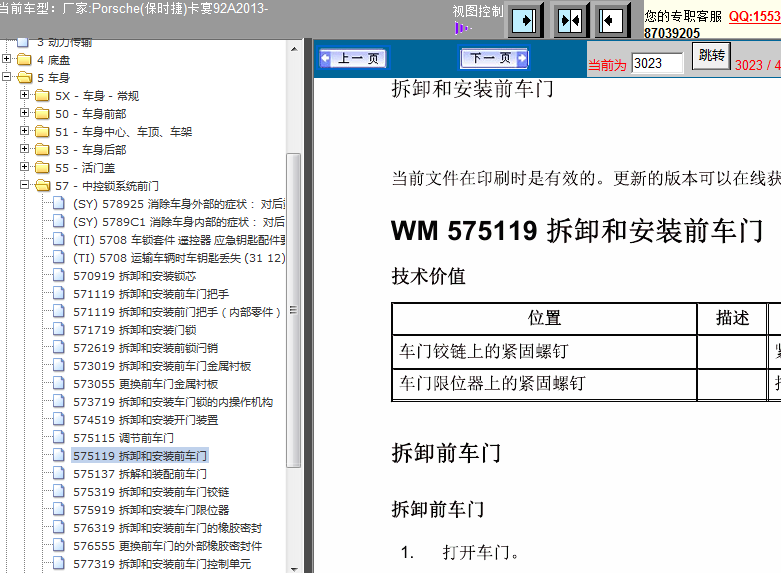This screenshot has height=573, width=781.
Task: Click the 跳转 jump button
Action: (711, 56)
